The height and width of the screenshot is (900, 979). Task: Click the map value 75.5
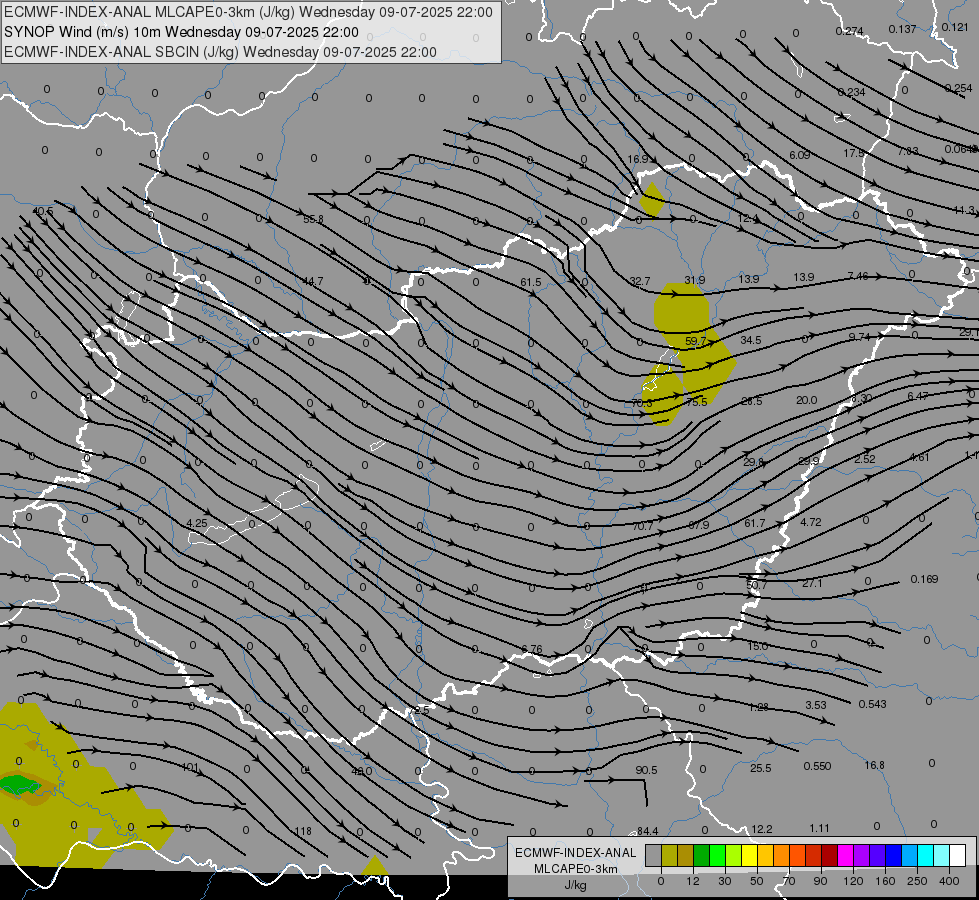tap(696, 402)
